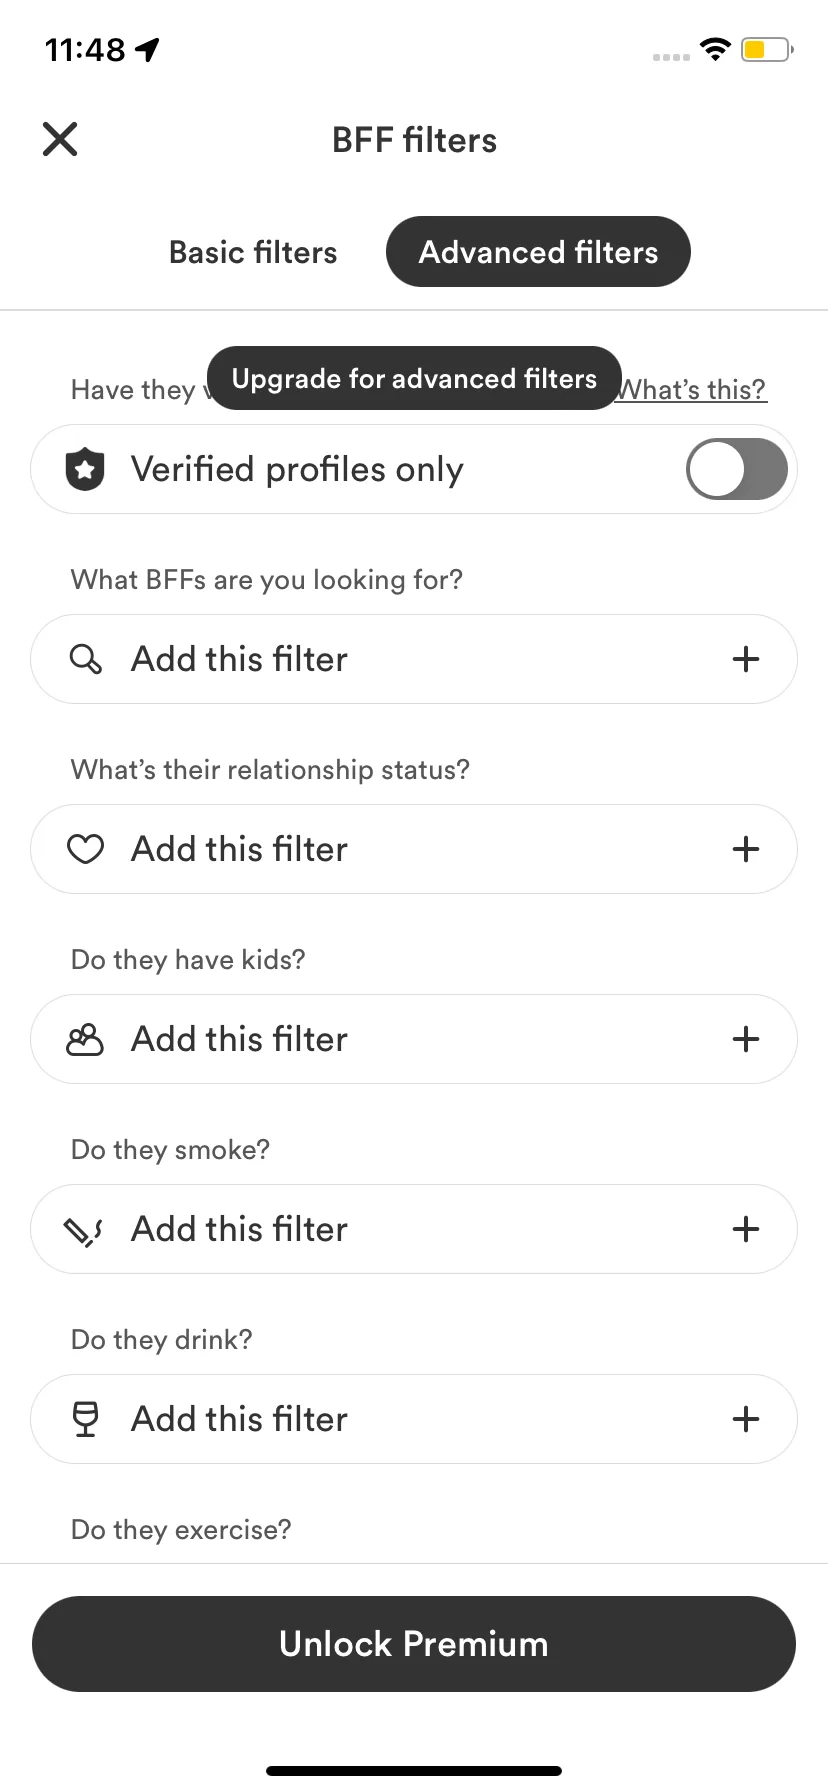Tap the Upgrade for advanced filters tooltip
The height and width of the screenshot is (1792, 828).
click(414, 378)
